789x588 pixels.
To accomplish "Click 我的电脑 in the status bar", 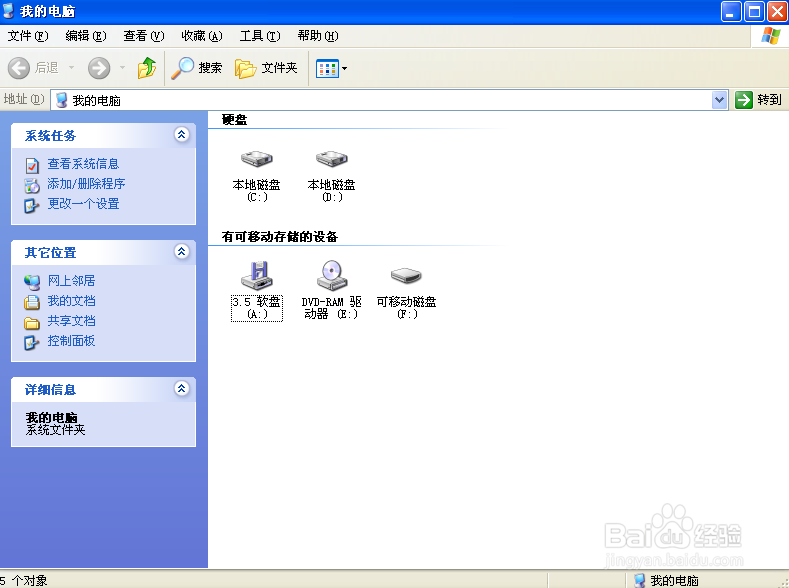I will tap(674, 580).
